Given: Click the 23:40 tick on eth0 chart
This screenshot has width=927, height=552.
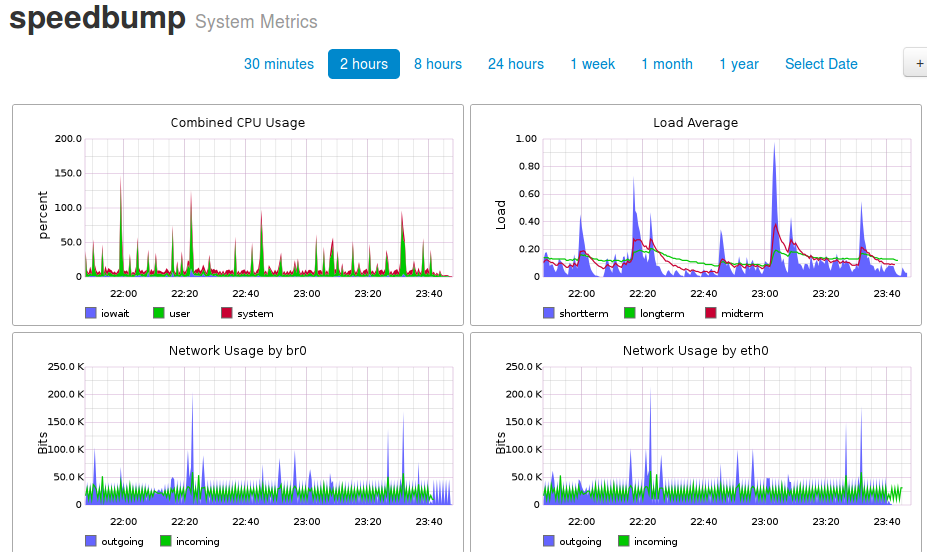Looking at the screenshot, I should [x=887, y=521].
